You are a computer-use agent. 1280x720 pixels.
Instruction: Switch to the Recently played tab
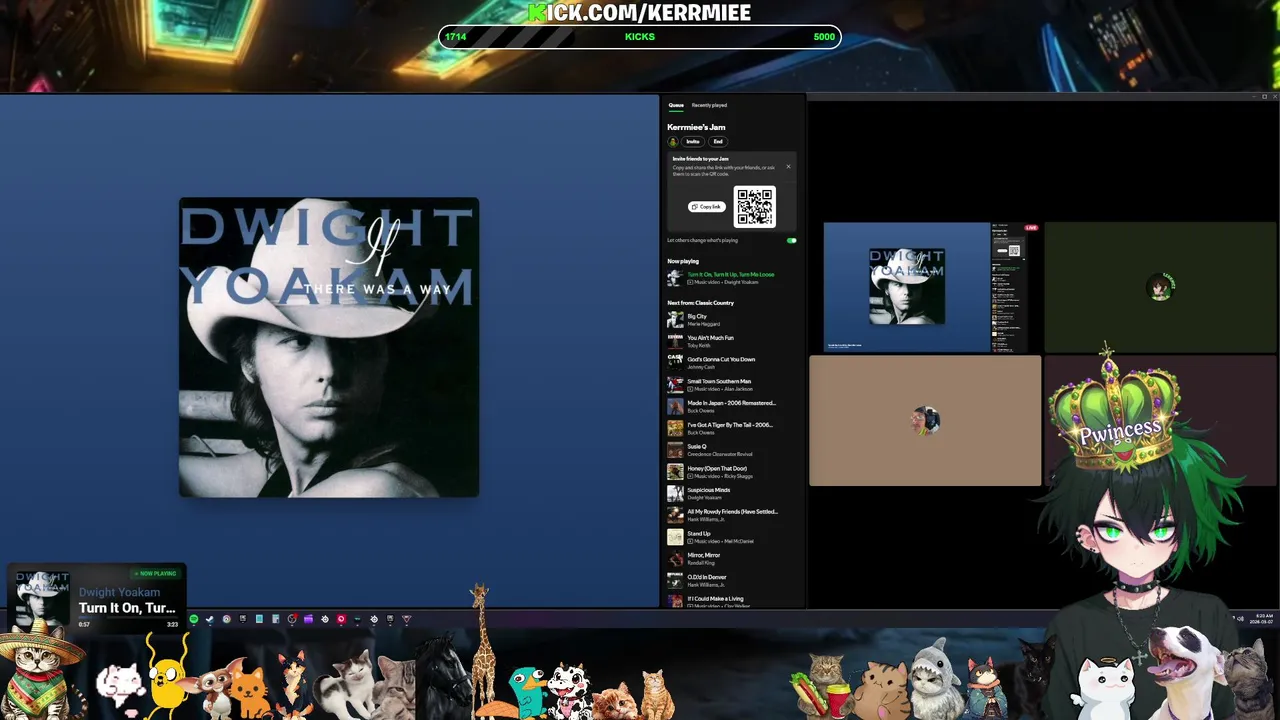click(709, 105)
